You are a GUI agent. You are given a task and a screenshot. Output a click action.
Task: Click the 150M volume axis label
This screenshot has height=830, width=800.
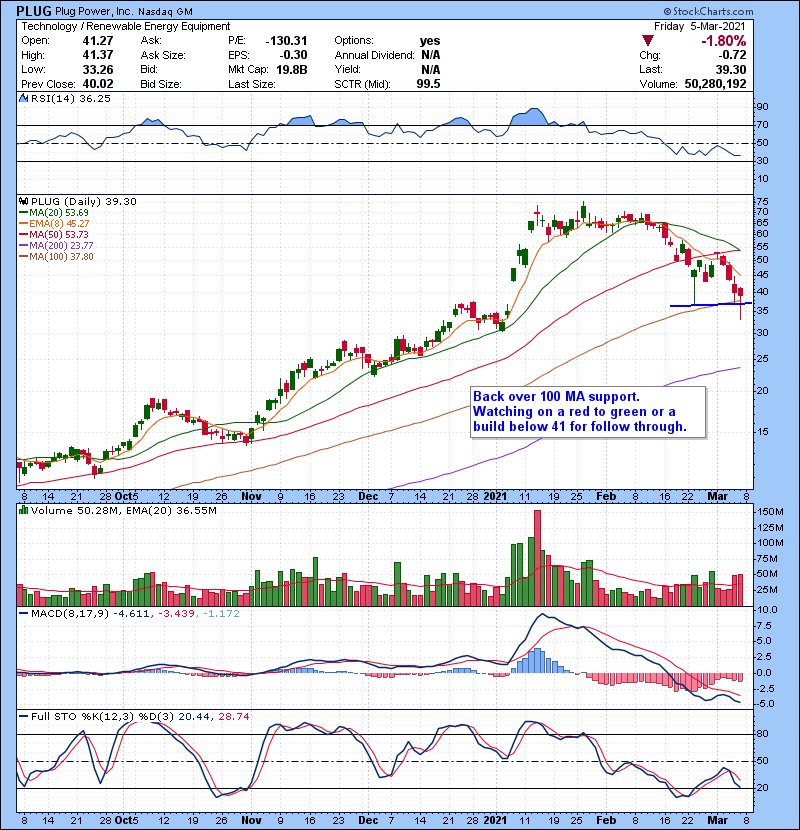(x=770, y=512)
